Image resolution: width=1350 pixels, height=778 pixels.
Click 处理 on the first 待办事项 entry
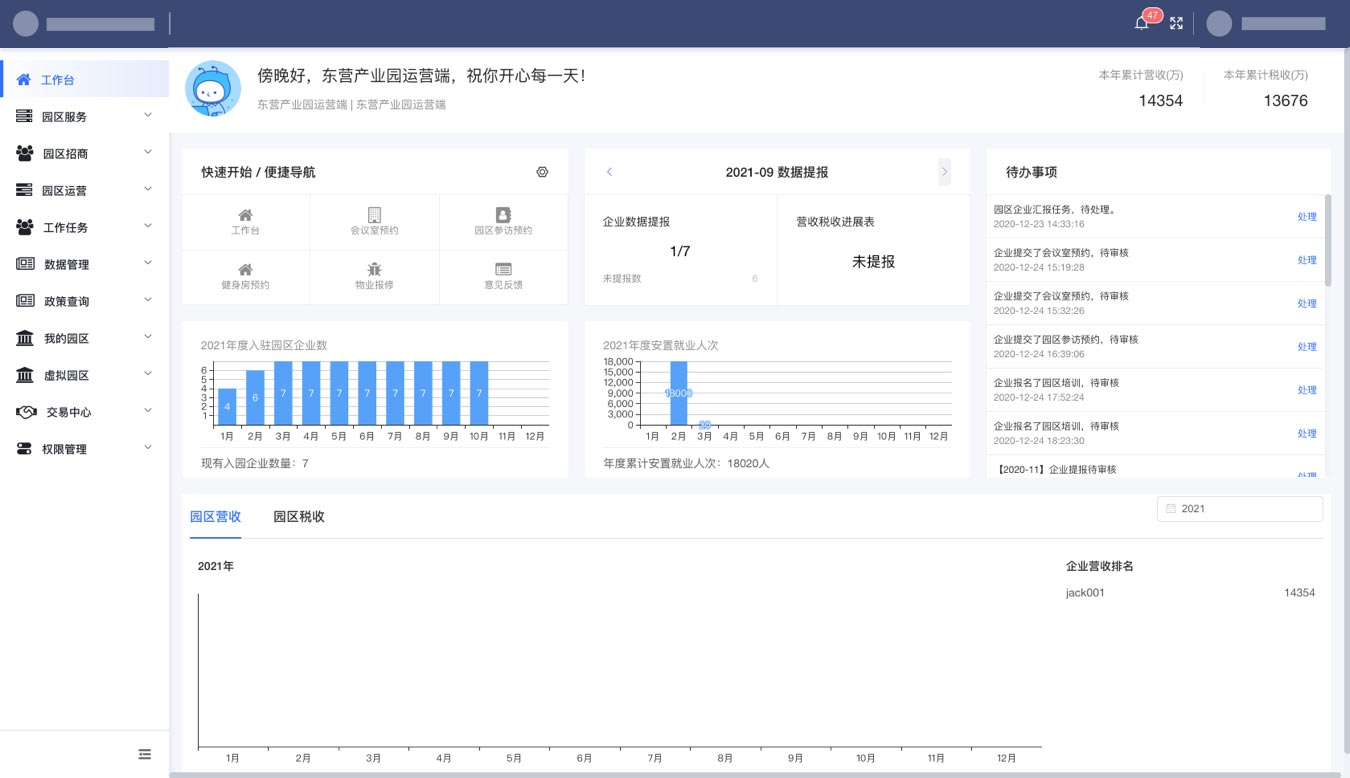point(1307,217)
